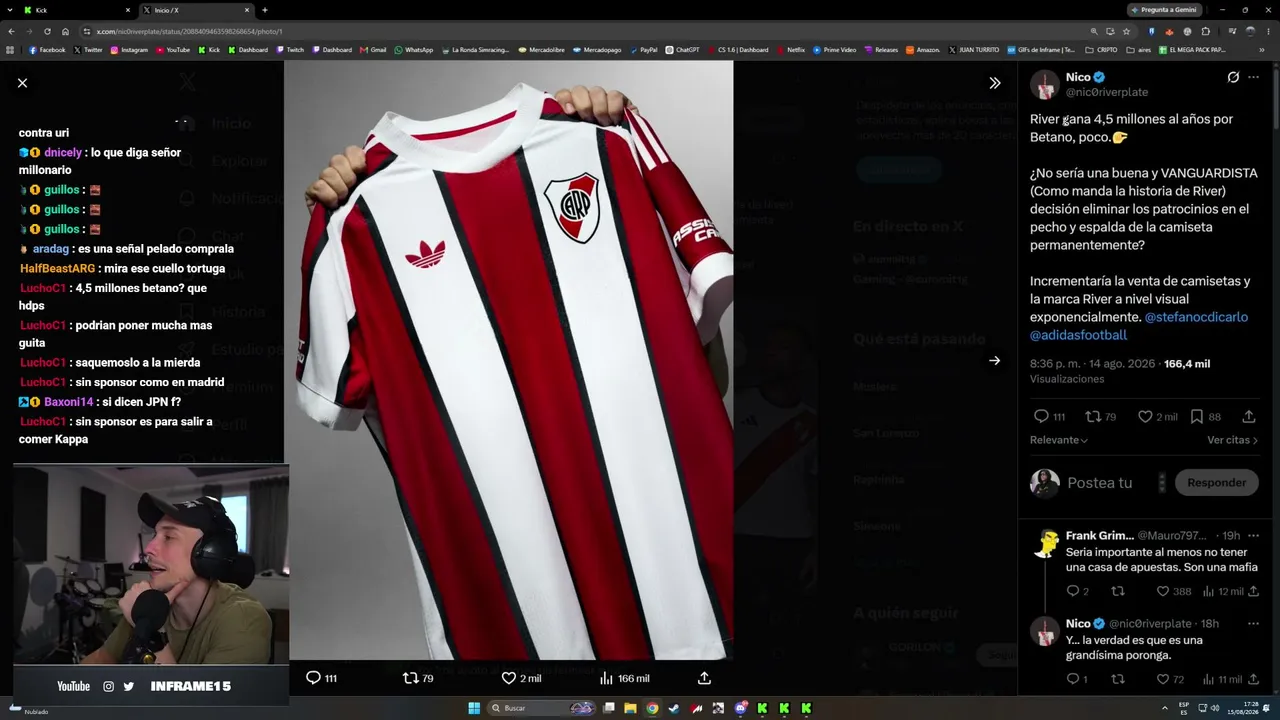The height and width of the screenshot is (720, 1280).
Task: Share icon below the photo
Action: pyautogui.click(x=704, y=678)
